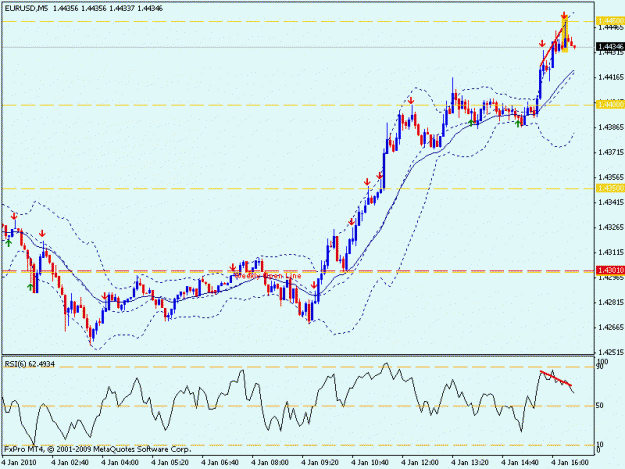
Task: Click the 4 Jan 14:40 time label
Action: pos(520,463)
